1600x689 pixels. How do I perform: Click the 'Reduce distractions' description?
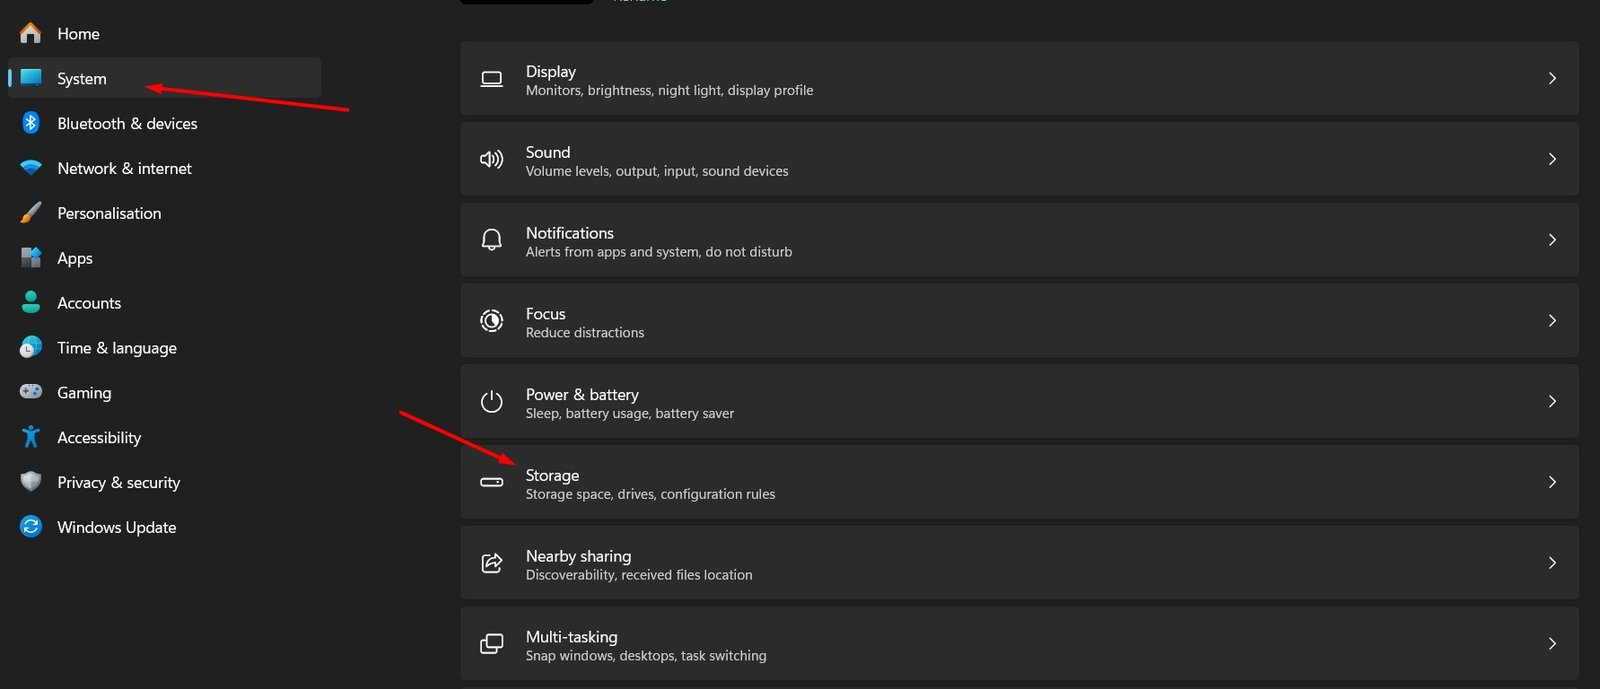pos(585,332)
